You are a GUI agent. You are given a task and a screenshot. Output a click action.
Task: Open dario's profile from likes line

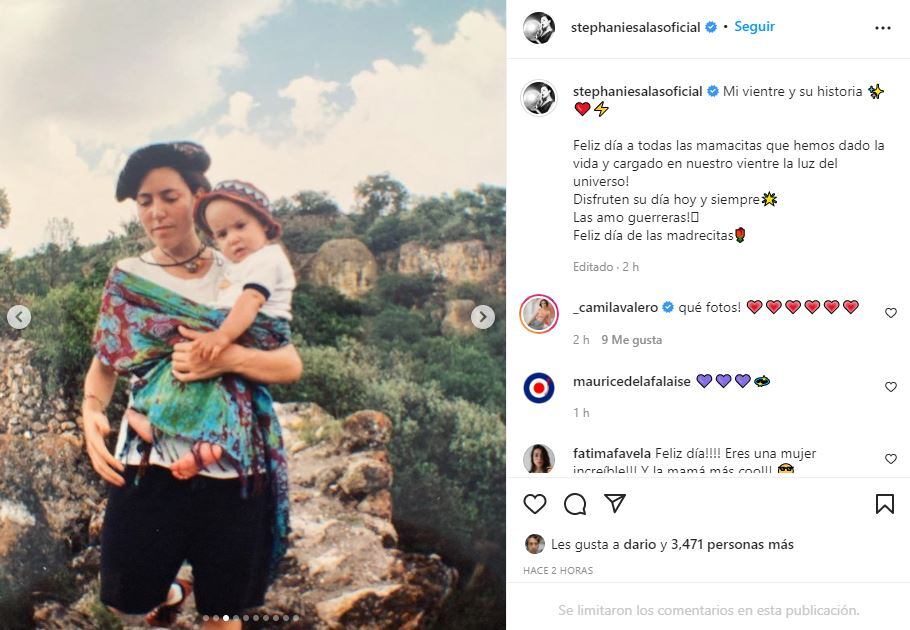tap(641, 545)
